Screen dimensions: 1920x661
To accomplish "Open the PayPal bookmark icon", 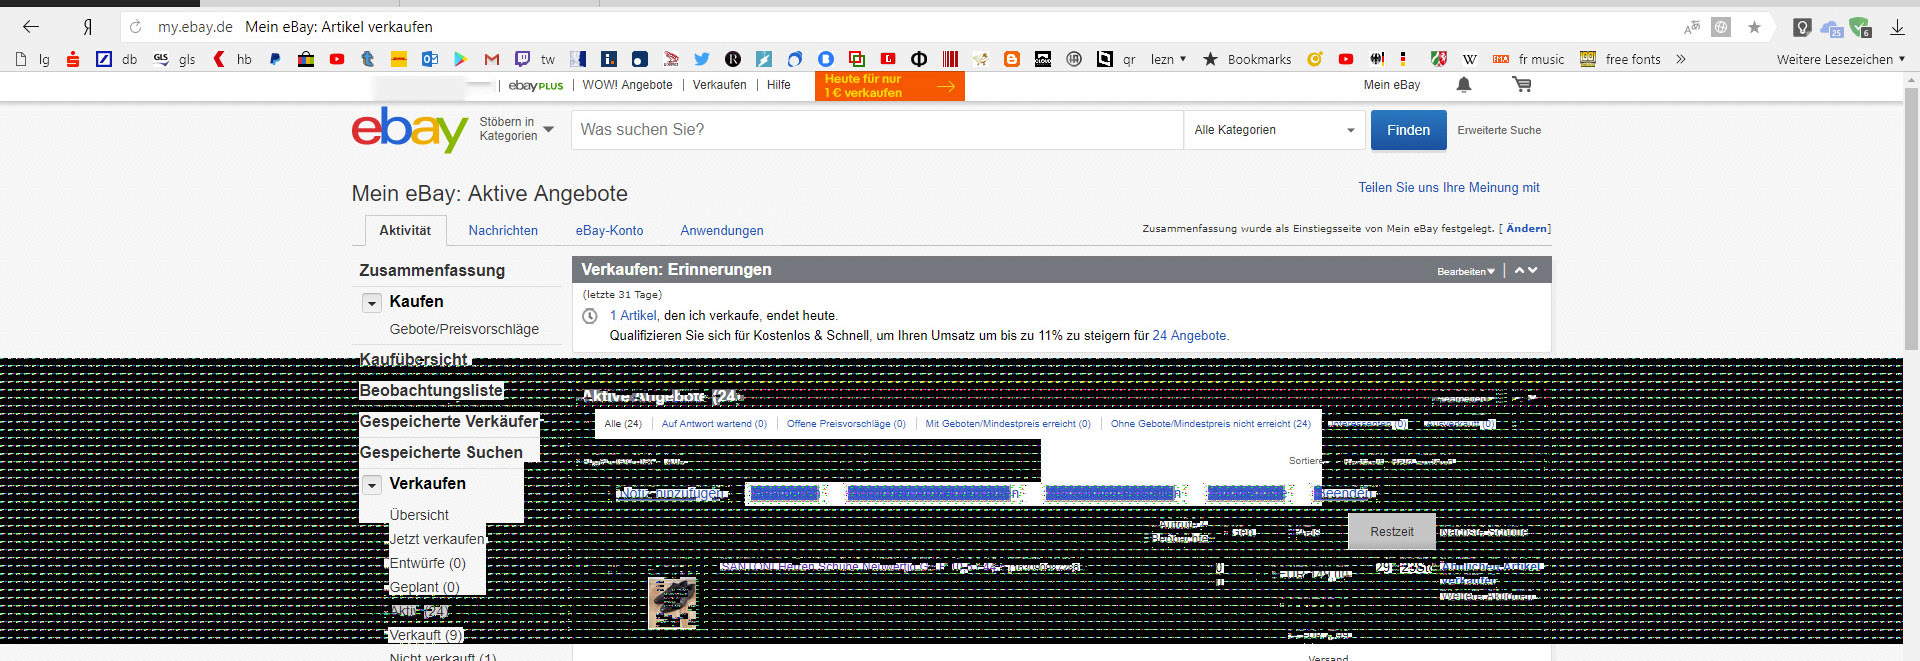I will [275, 59].
